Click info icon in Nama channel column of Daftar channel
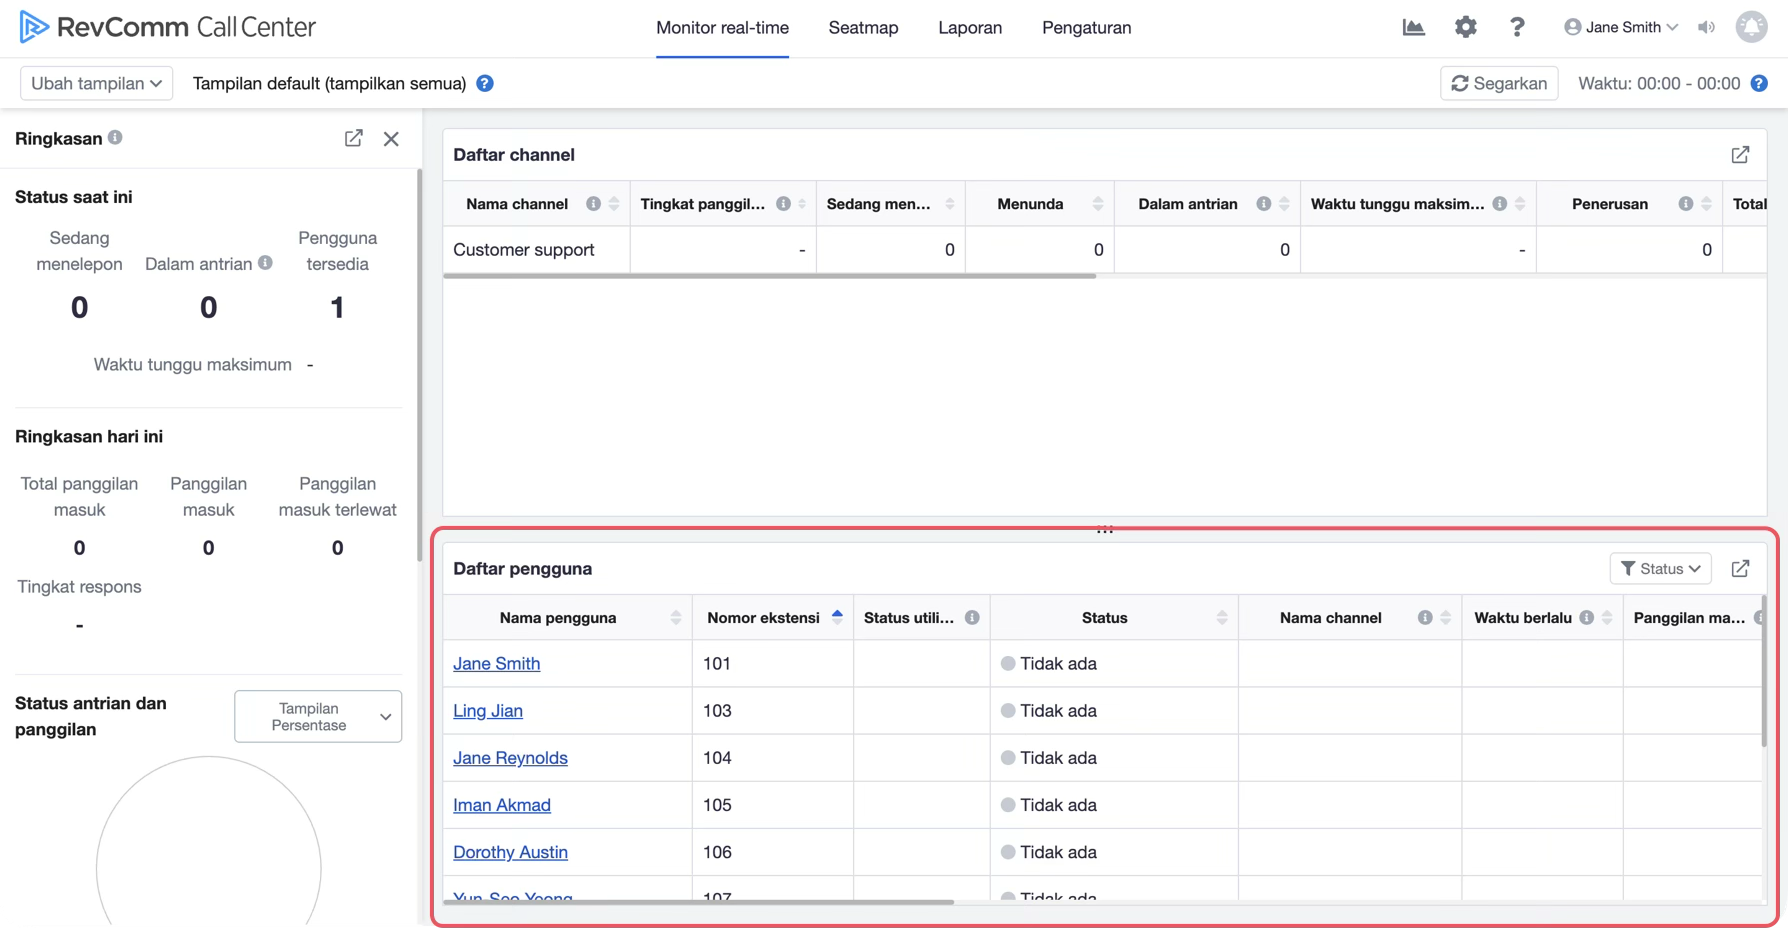The image size is (1788, 930). point(594,204)
